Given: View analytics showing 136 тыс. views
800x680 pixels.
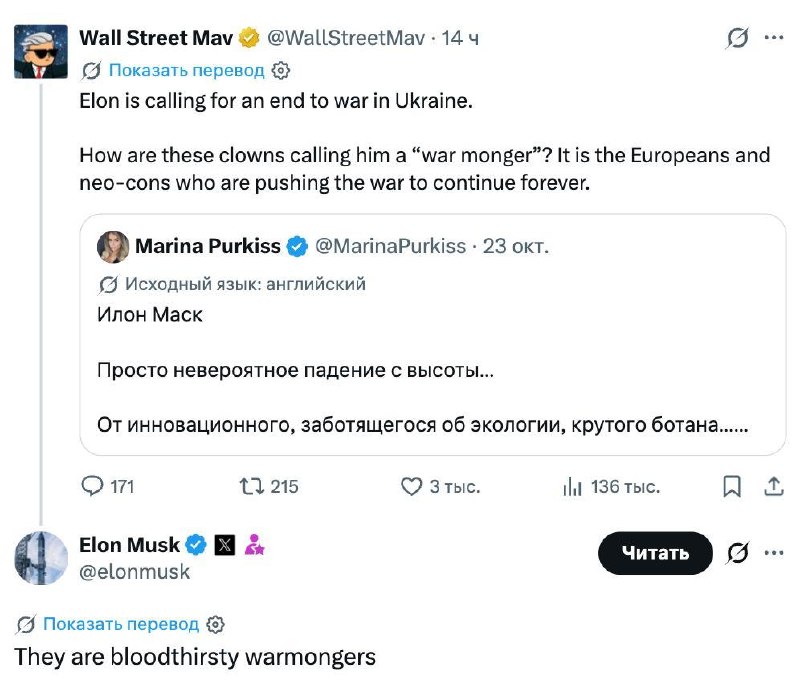Looking at the screenshot, I should click(572, 487).
